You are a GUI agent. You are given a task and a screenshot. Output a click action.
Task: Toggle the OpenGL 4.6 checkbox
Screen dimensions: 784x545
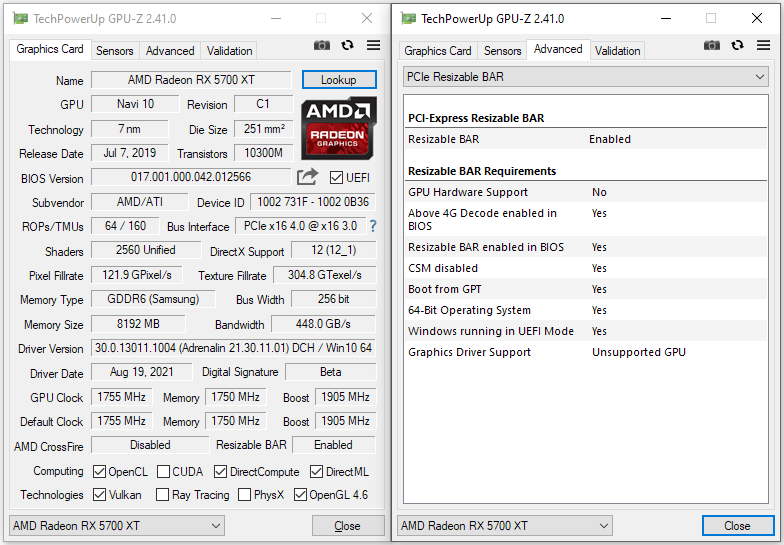click(300, 494)
